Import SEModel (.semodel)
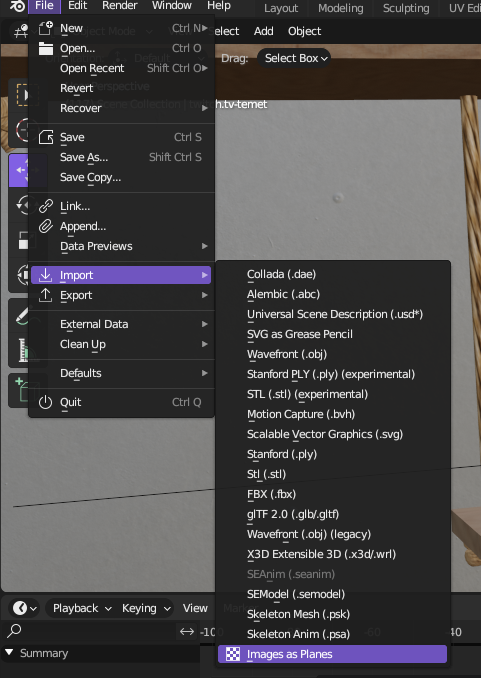 click(x=333, y=594)
